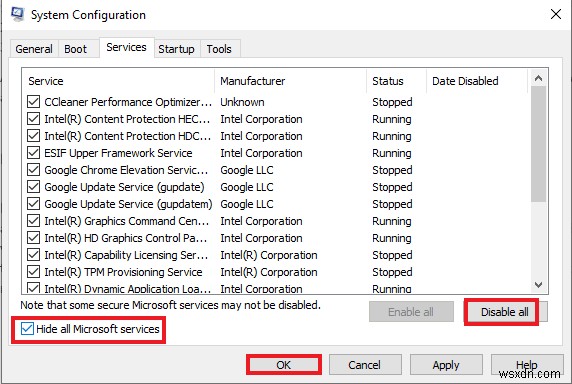This screenshot has height=384, width=572.
Task: Toggle Google Chrome Elevation Service checkbox
Action: (x=34, y=170)
